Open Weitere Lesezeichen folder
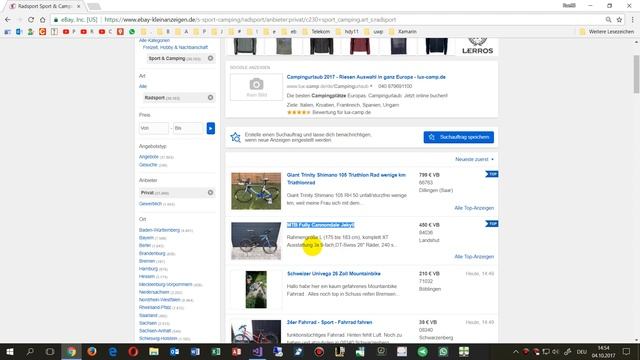 (607, 31)
